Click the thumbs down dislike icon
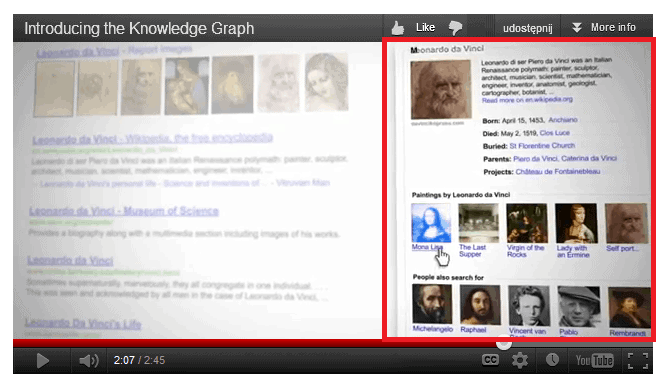 [x=455, y=28]
